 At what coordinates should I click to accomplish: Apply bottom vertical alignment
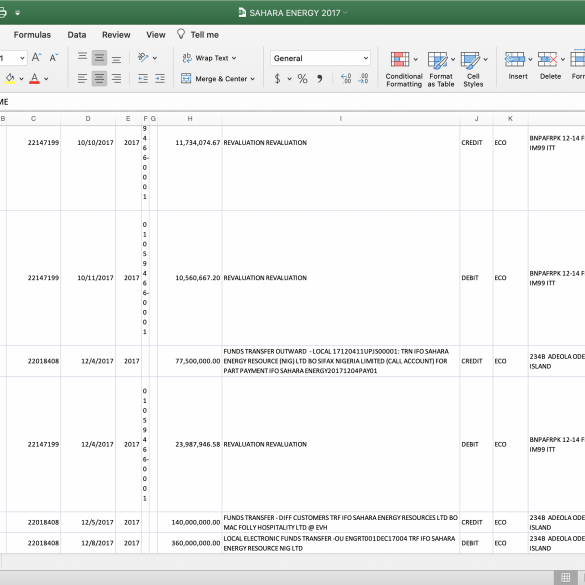(116, 58)
